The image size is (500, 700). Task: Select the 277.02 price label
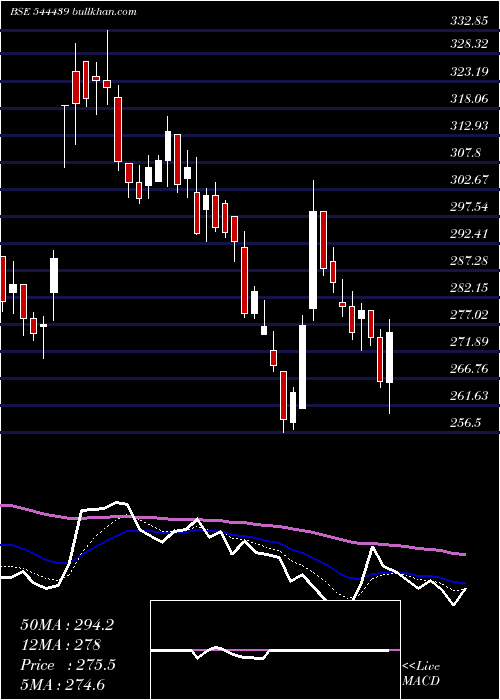(469, 315)
